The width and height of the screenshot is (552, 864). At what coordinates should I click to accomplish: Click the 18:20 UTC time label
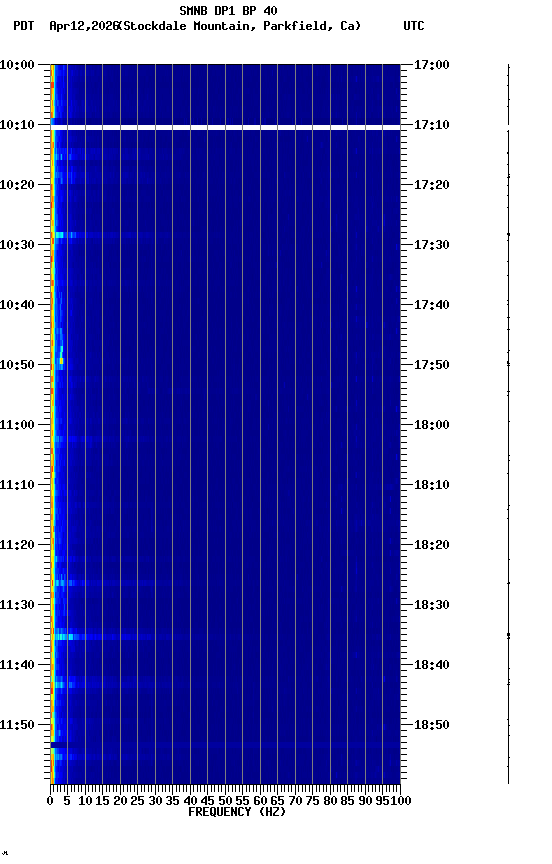(x=431, y=545)
